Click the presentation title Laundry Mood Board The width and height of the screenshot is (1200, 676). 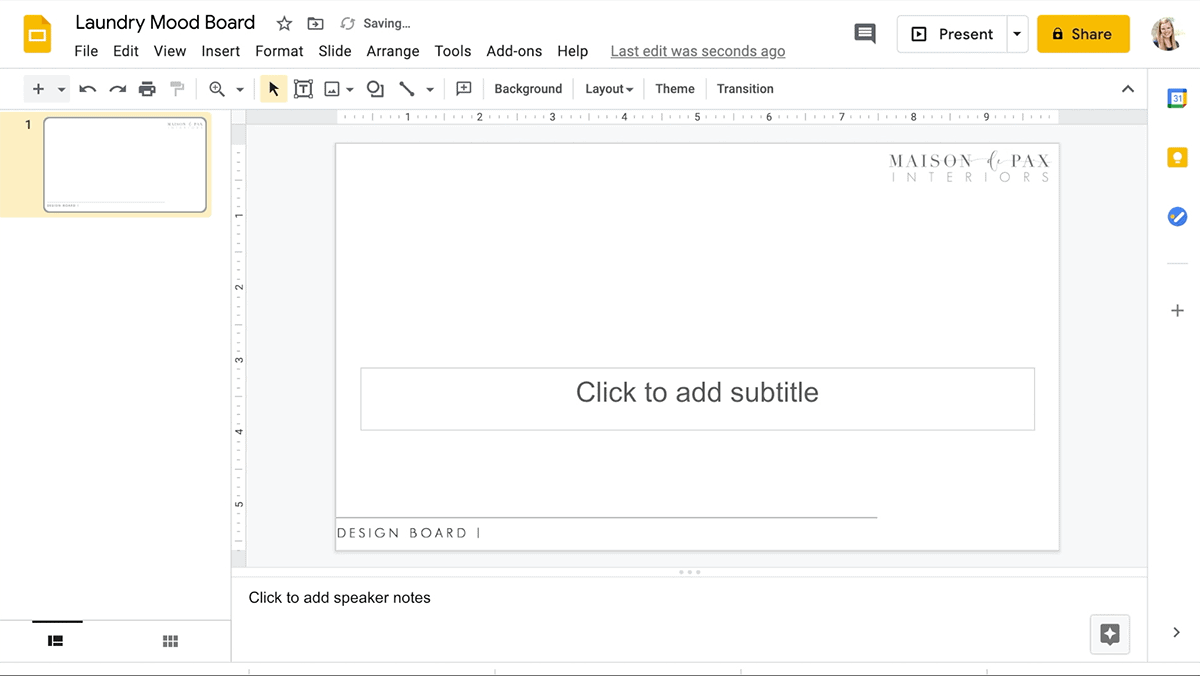click(x=165, y=23)
